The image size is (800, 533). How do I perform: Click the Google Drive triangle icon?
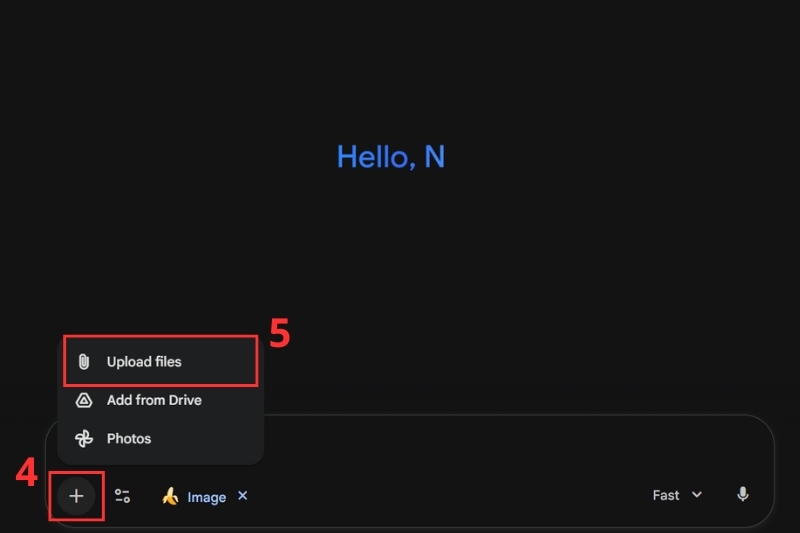(x=85, y=400)
